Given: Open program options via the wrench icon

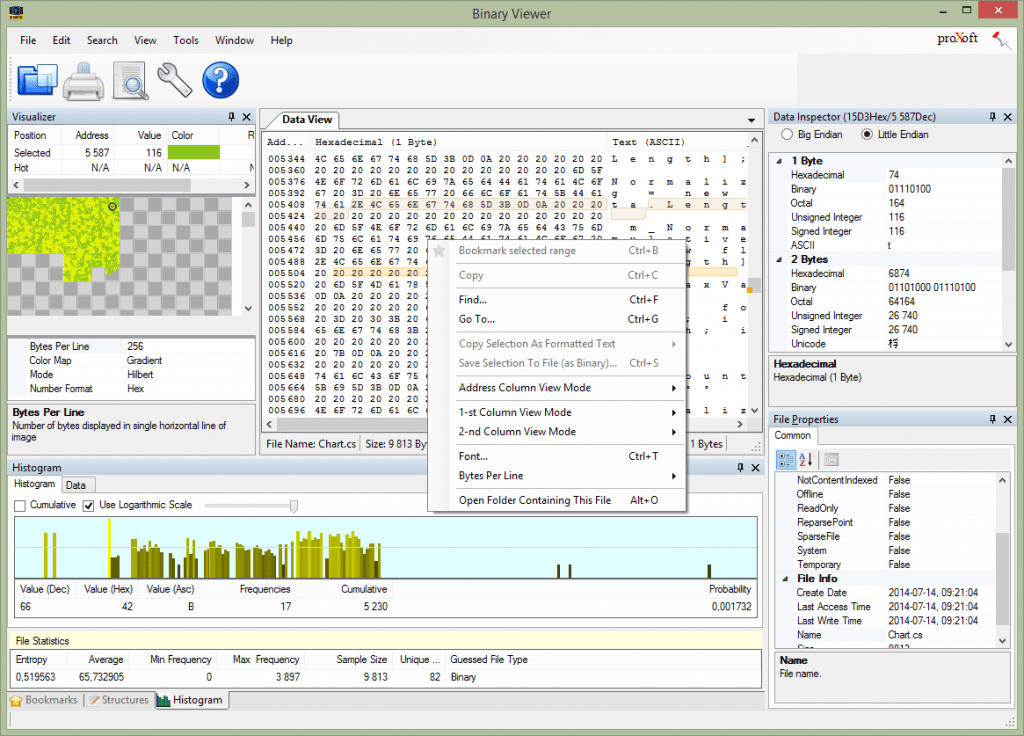Looking at the screenshot, I should point(174,80).
